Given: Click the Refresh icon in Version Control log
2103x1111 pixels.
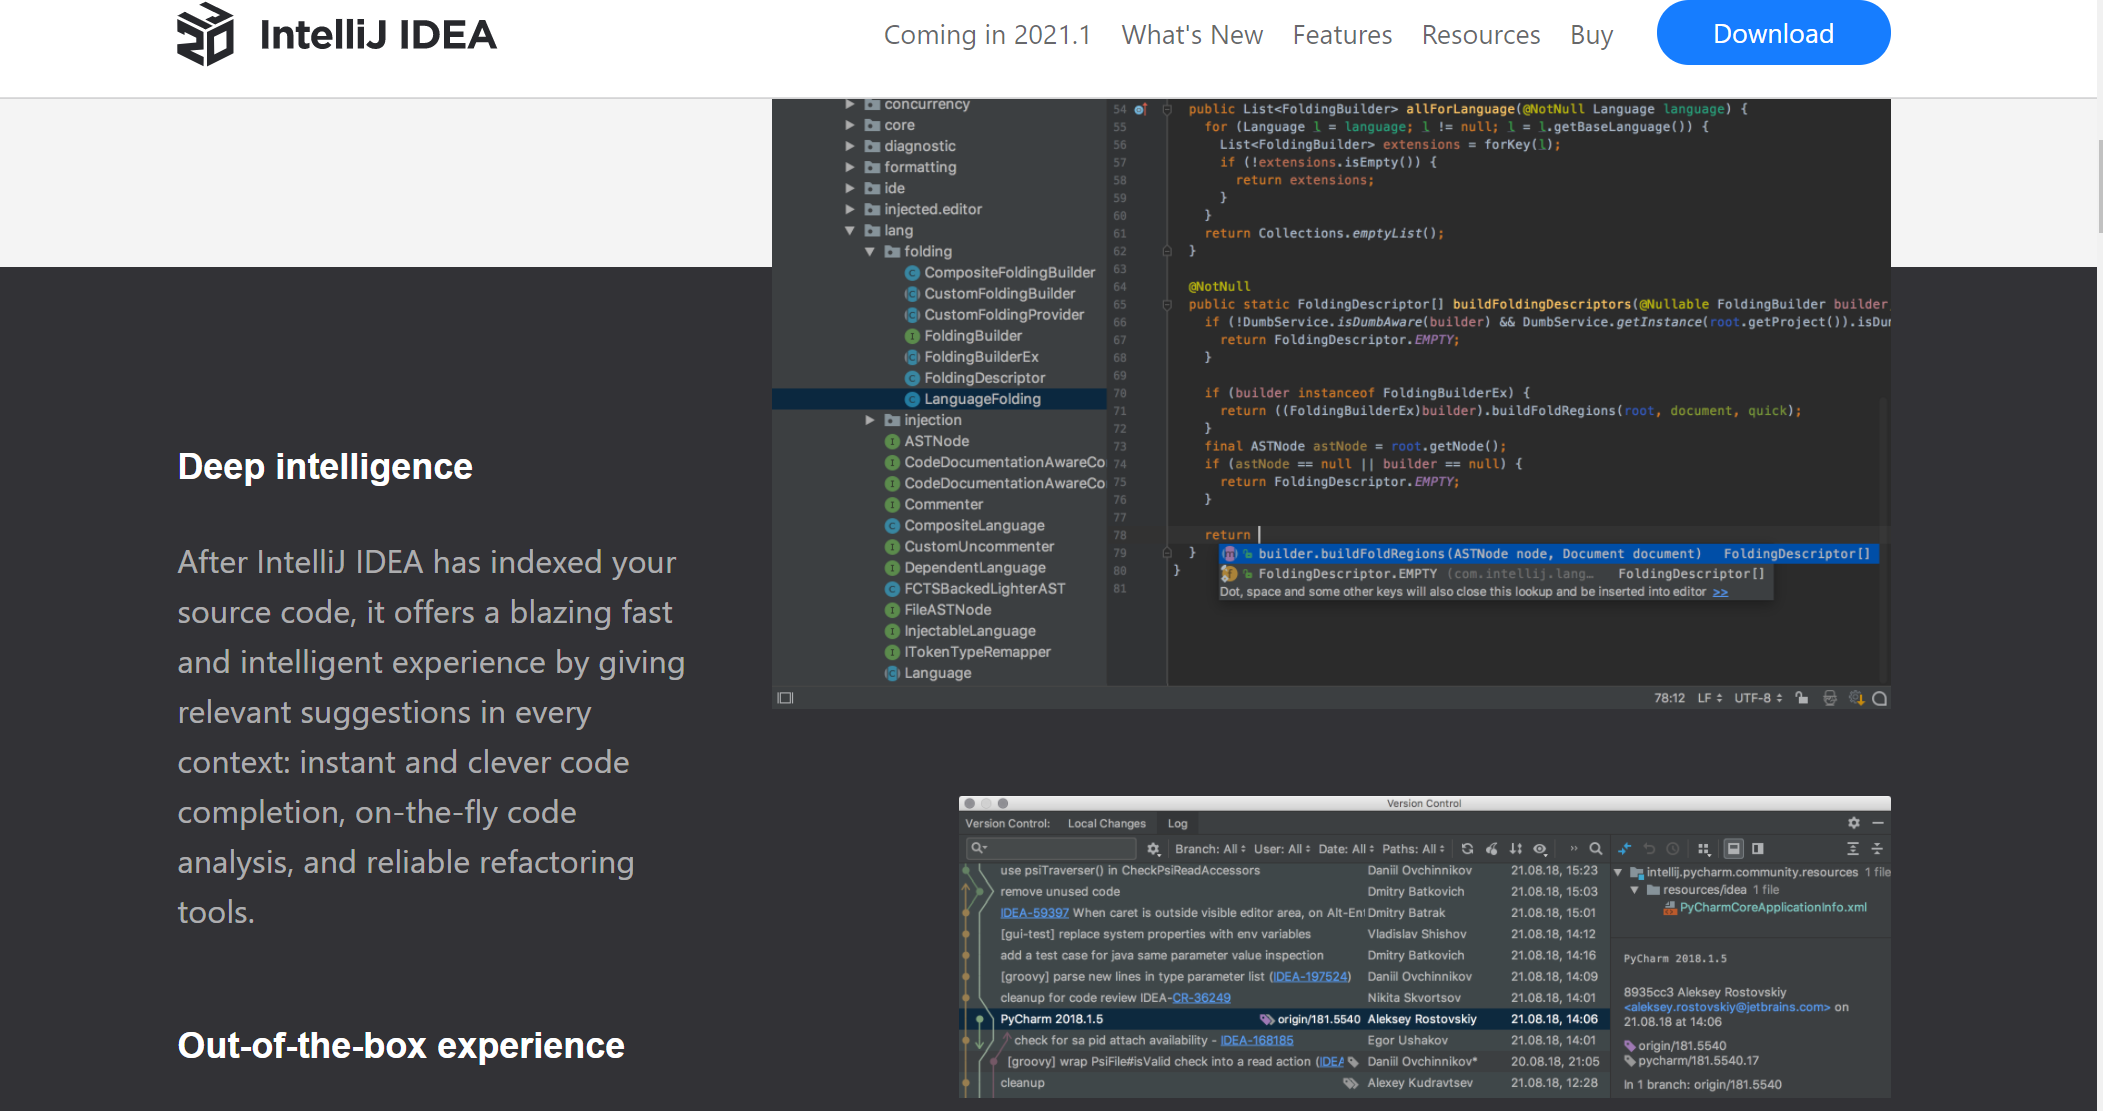Looking at the screenshot, I should point(1467,849).
